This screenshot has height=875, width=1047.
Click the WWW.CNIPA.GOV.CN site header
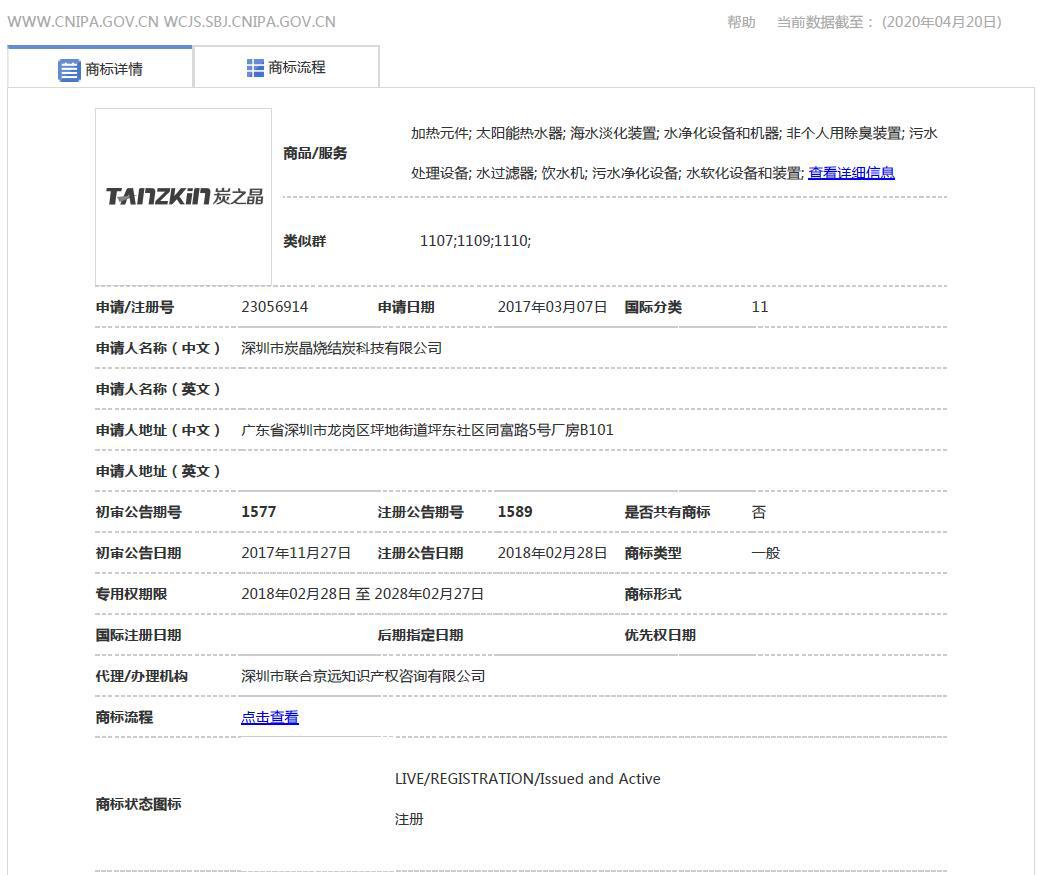(85, 20)
